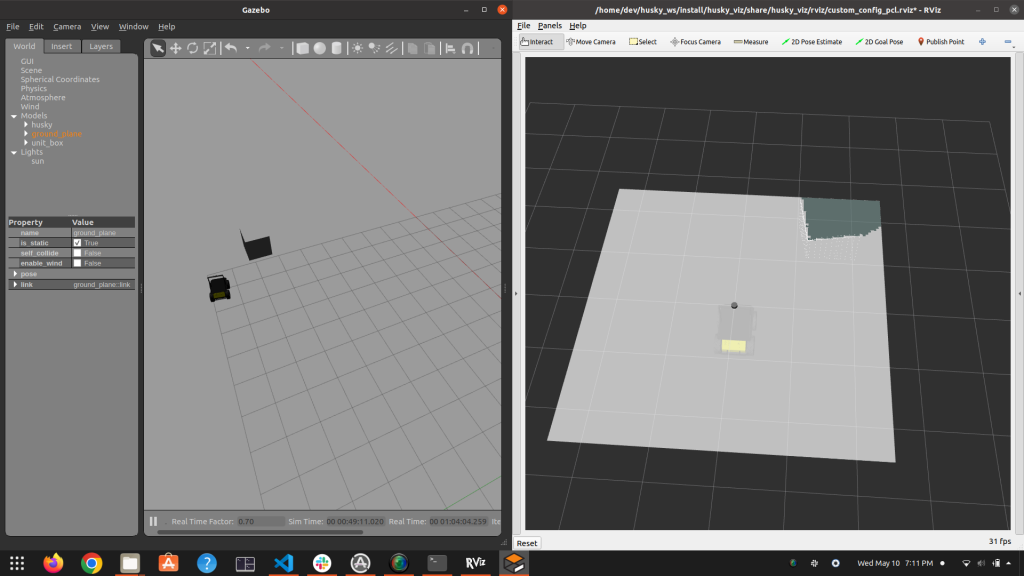Toggle the enable_wind checkbox
The height and width of the screenshot is (576, 1024).
click(x=78, y=263)
